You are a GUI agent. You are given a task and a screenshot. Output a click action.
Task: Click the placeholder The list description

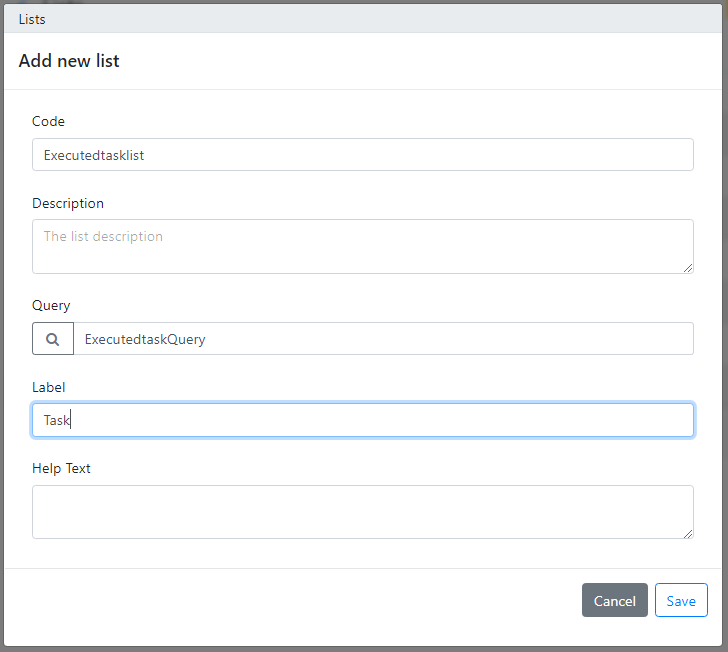(103, 236)
